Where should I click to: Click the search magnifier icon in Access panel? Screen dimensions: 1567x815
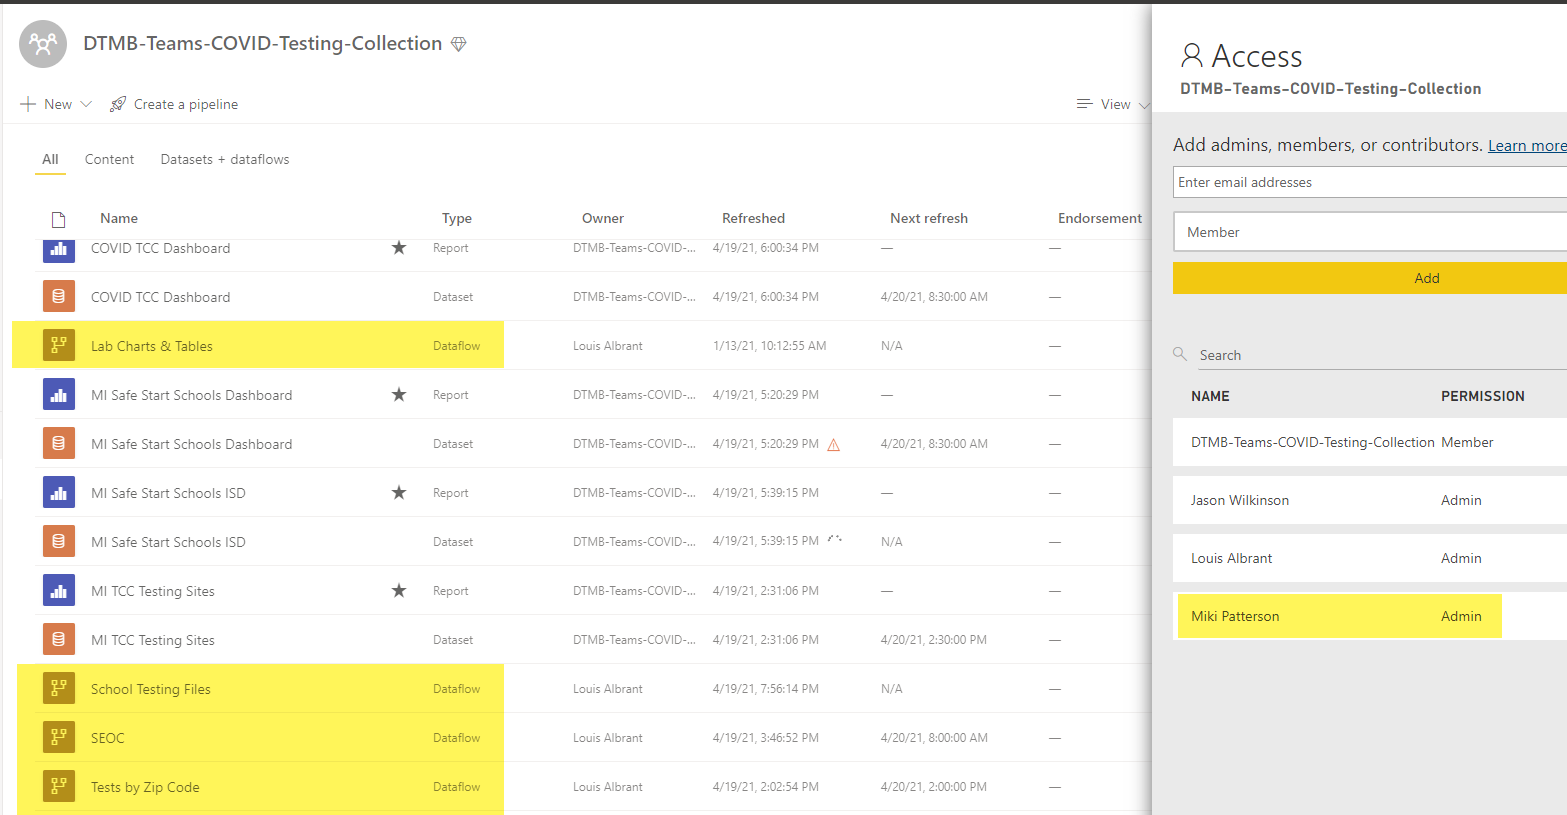click(1180, 354)
